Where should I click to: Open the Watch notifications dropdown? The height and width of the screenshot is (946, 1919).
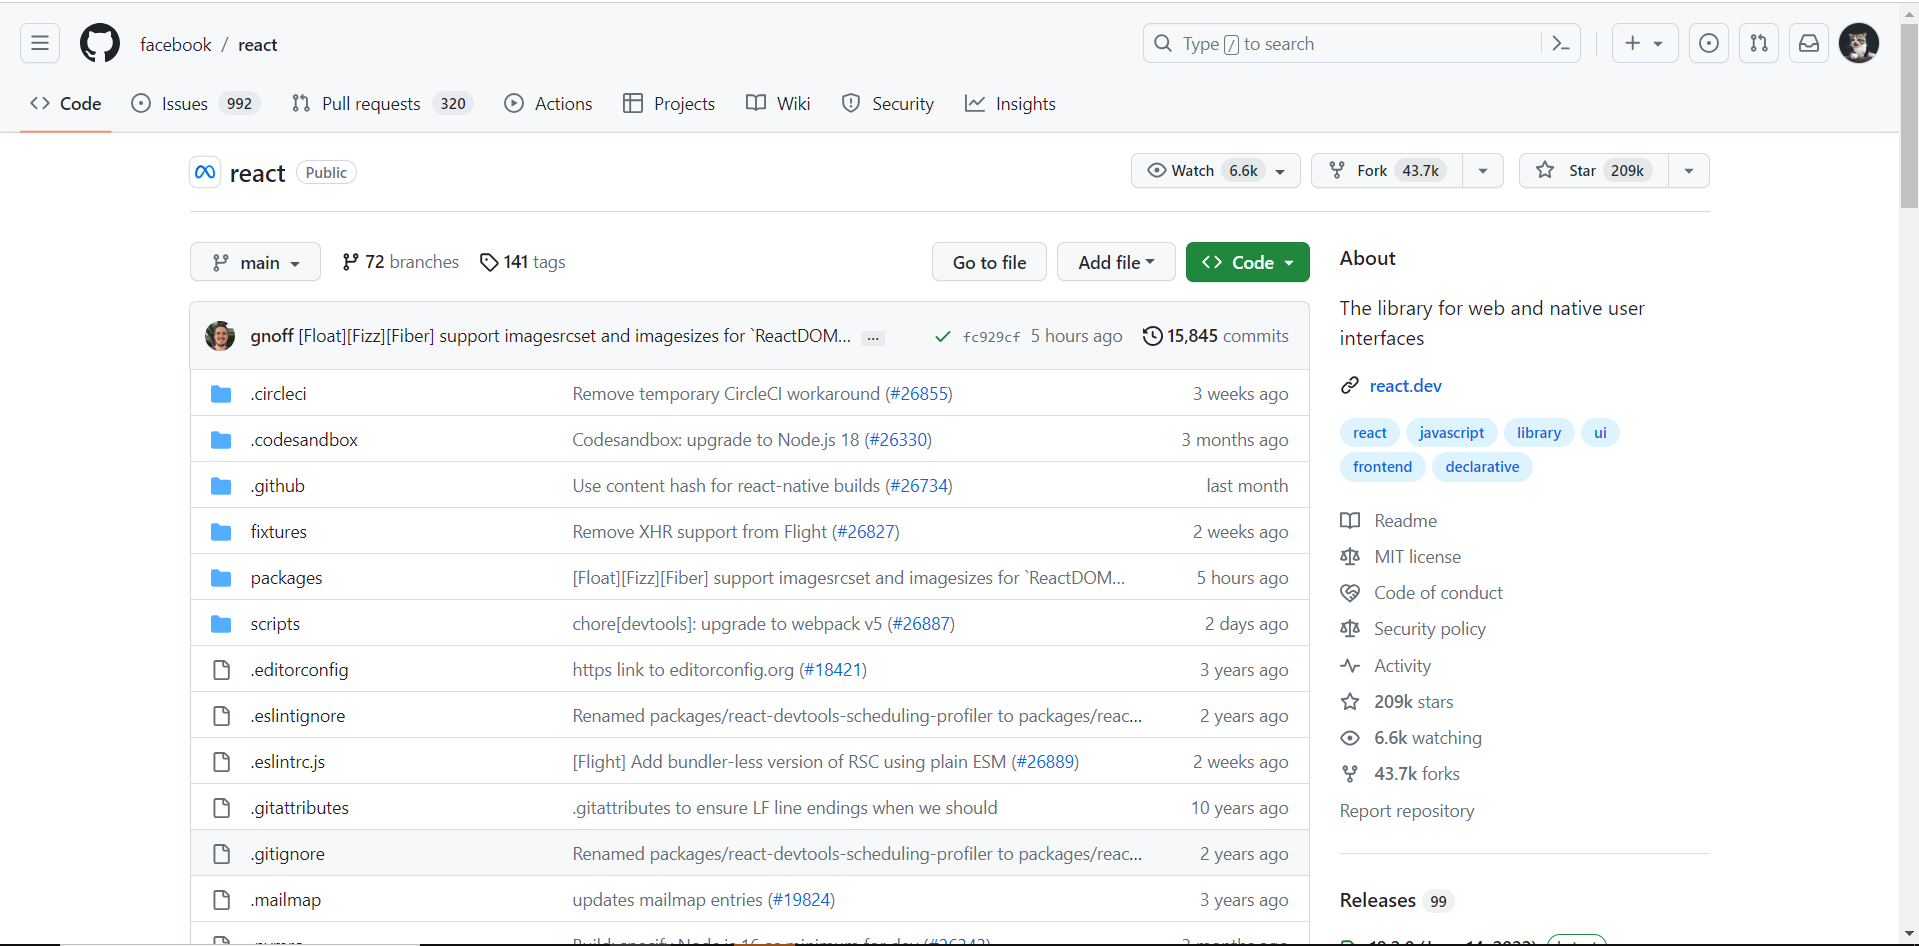(x=1216, y=171)
